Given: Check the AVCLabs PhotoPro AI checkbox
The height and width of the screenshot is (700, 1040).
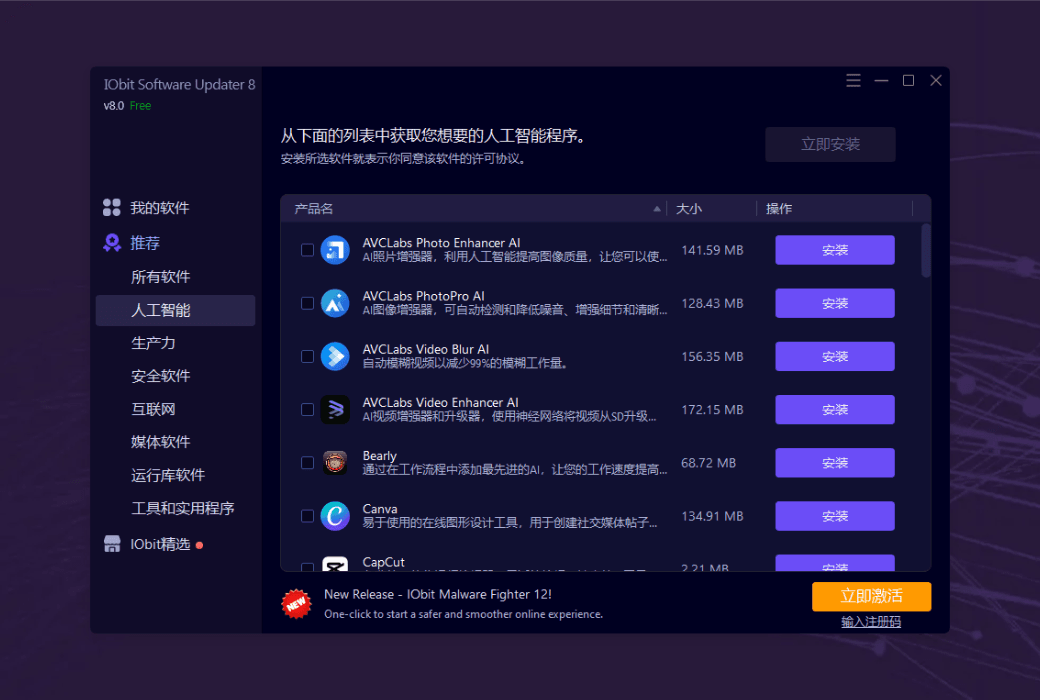Looking at the screenshot, I should [x=307, y=303].
